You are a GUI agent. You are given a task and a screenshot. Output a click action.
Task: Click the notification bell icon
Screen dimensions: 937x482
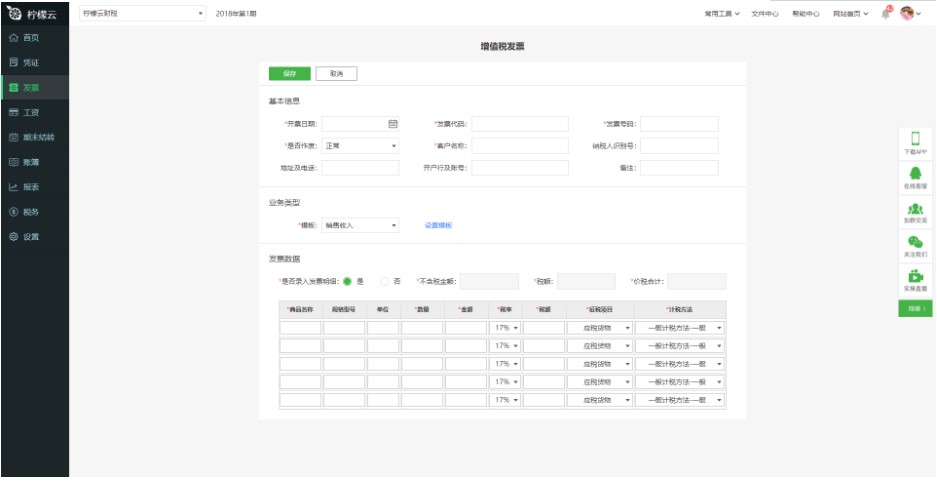pos(886,14)
